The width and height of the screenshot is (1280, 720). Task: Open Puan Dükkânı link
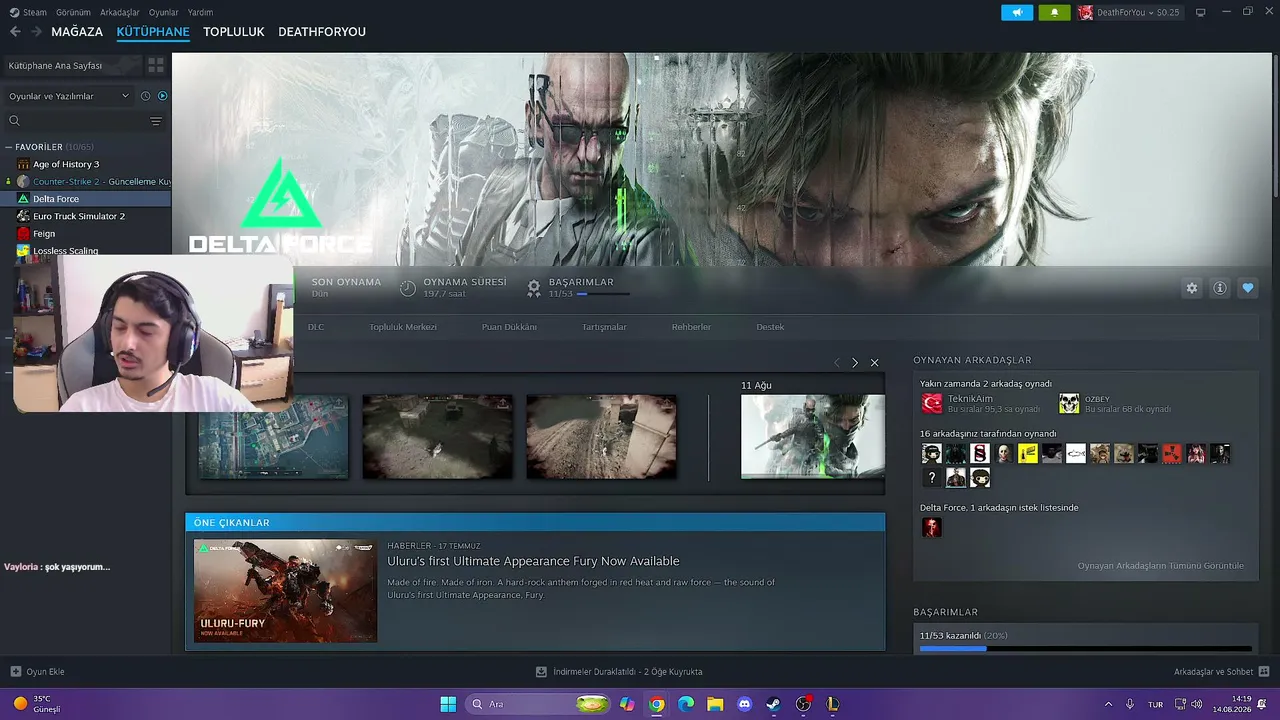tap(509, 327)
